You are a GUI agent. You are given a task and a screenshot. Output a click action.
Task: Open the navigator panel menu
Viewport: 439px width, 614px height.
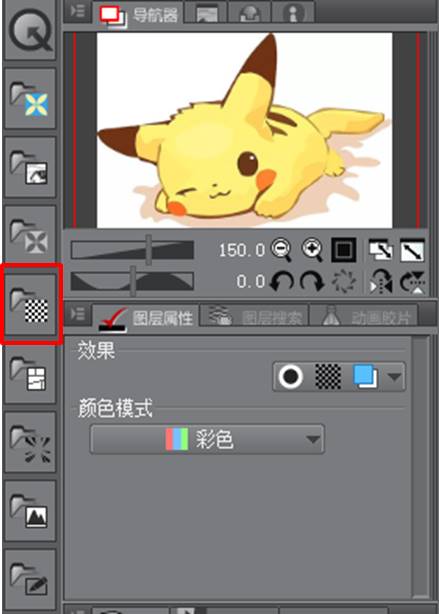78,12
